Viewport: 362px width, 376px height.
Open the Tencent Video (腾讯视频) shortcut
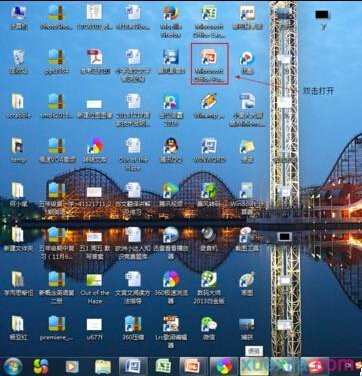(171, 195)
